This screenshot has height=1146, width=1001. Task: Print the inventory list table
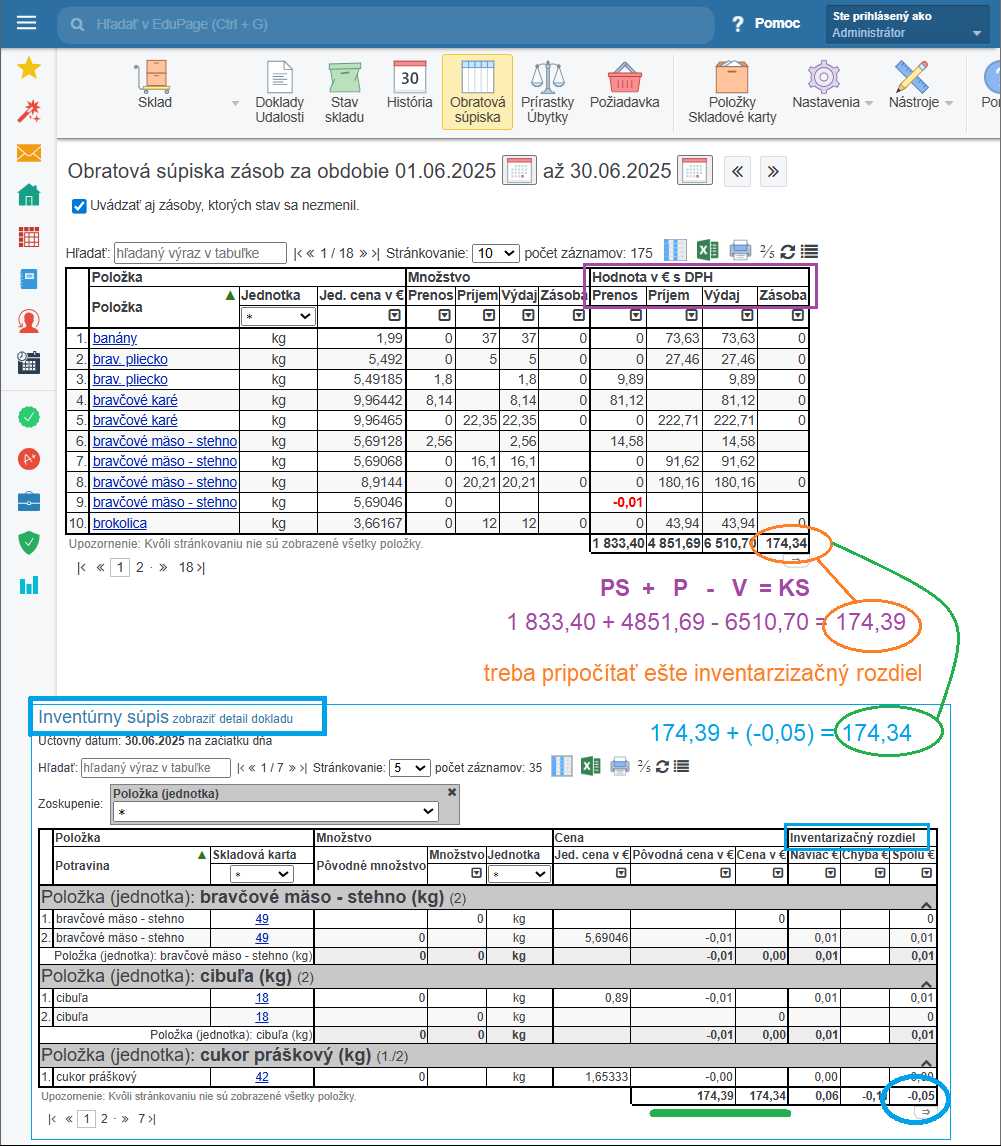(x=620, y=766)
